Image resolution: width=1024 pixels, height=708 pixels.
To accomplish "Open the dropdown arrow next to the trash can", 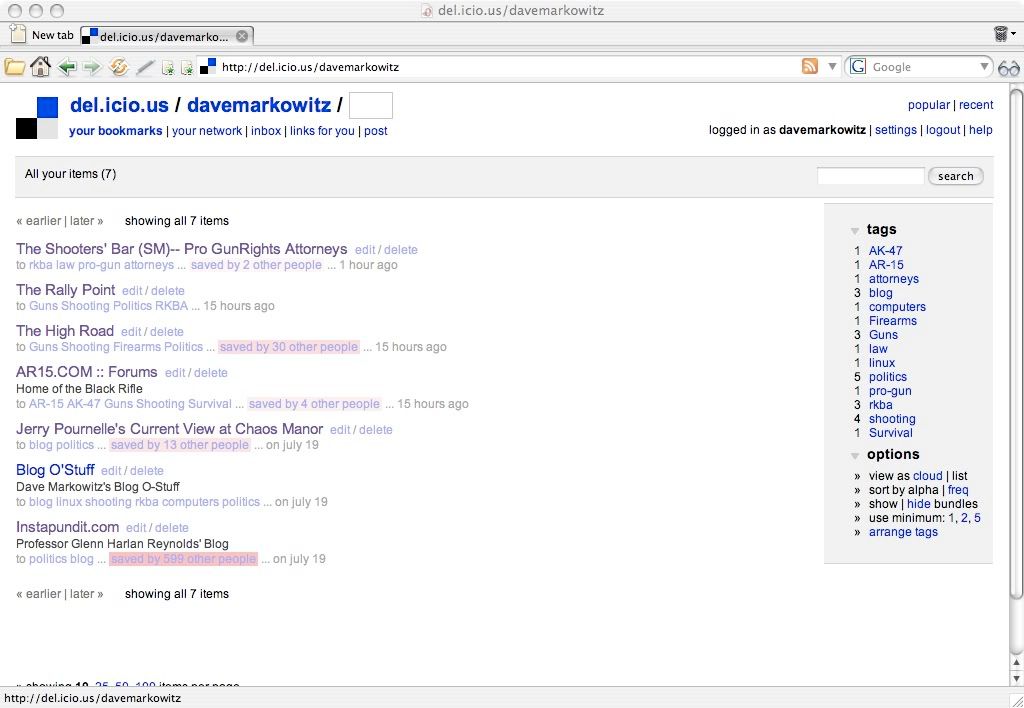I will 1014,33.
